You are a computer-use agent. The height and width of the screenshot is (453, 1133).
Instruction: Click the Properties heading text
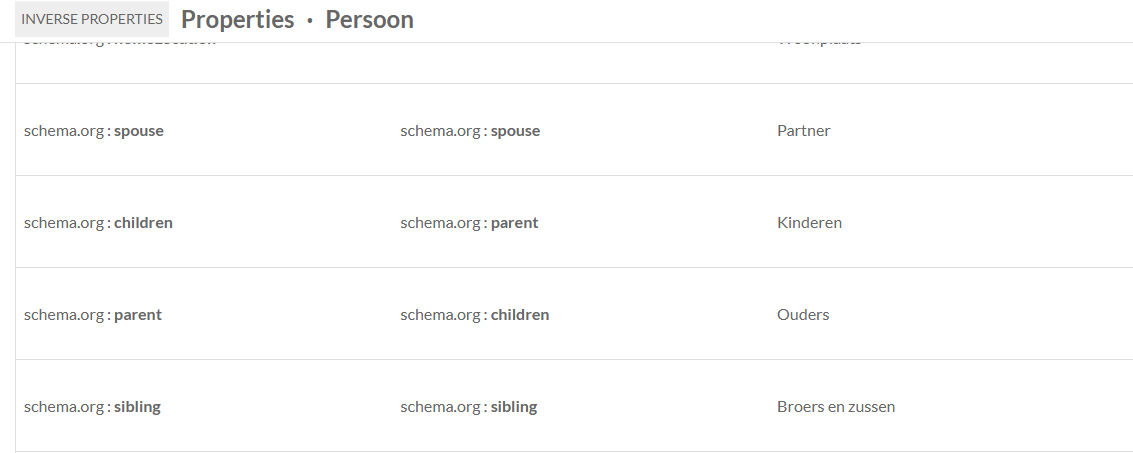click(238, 20)
